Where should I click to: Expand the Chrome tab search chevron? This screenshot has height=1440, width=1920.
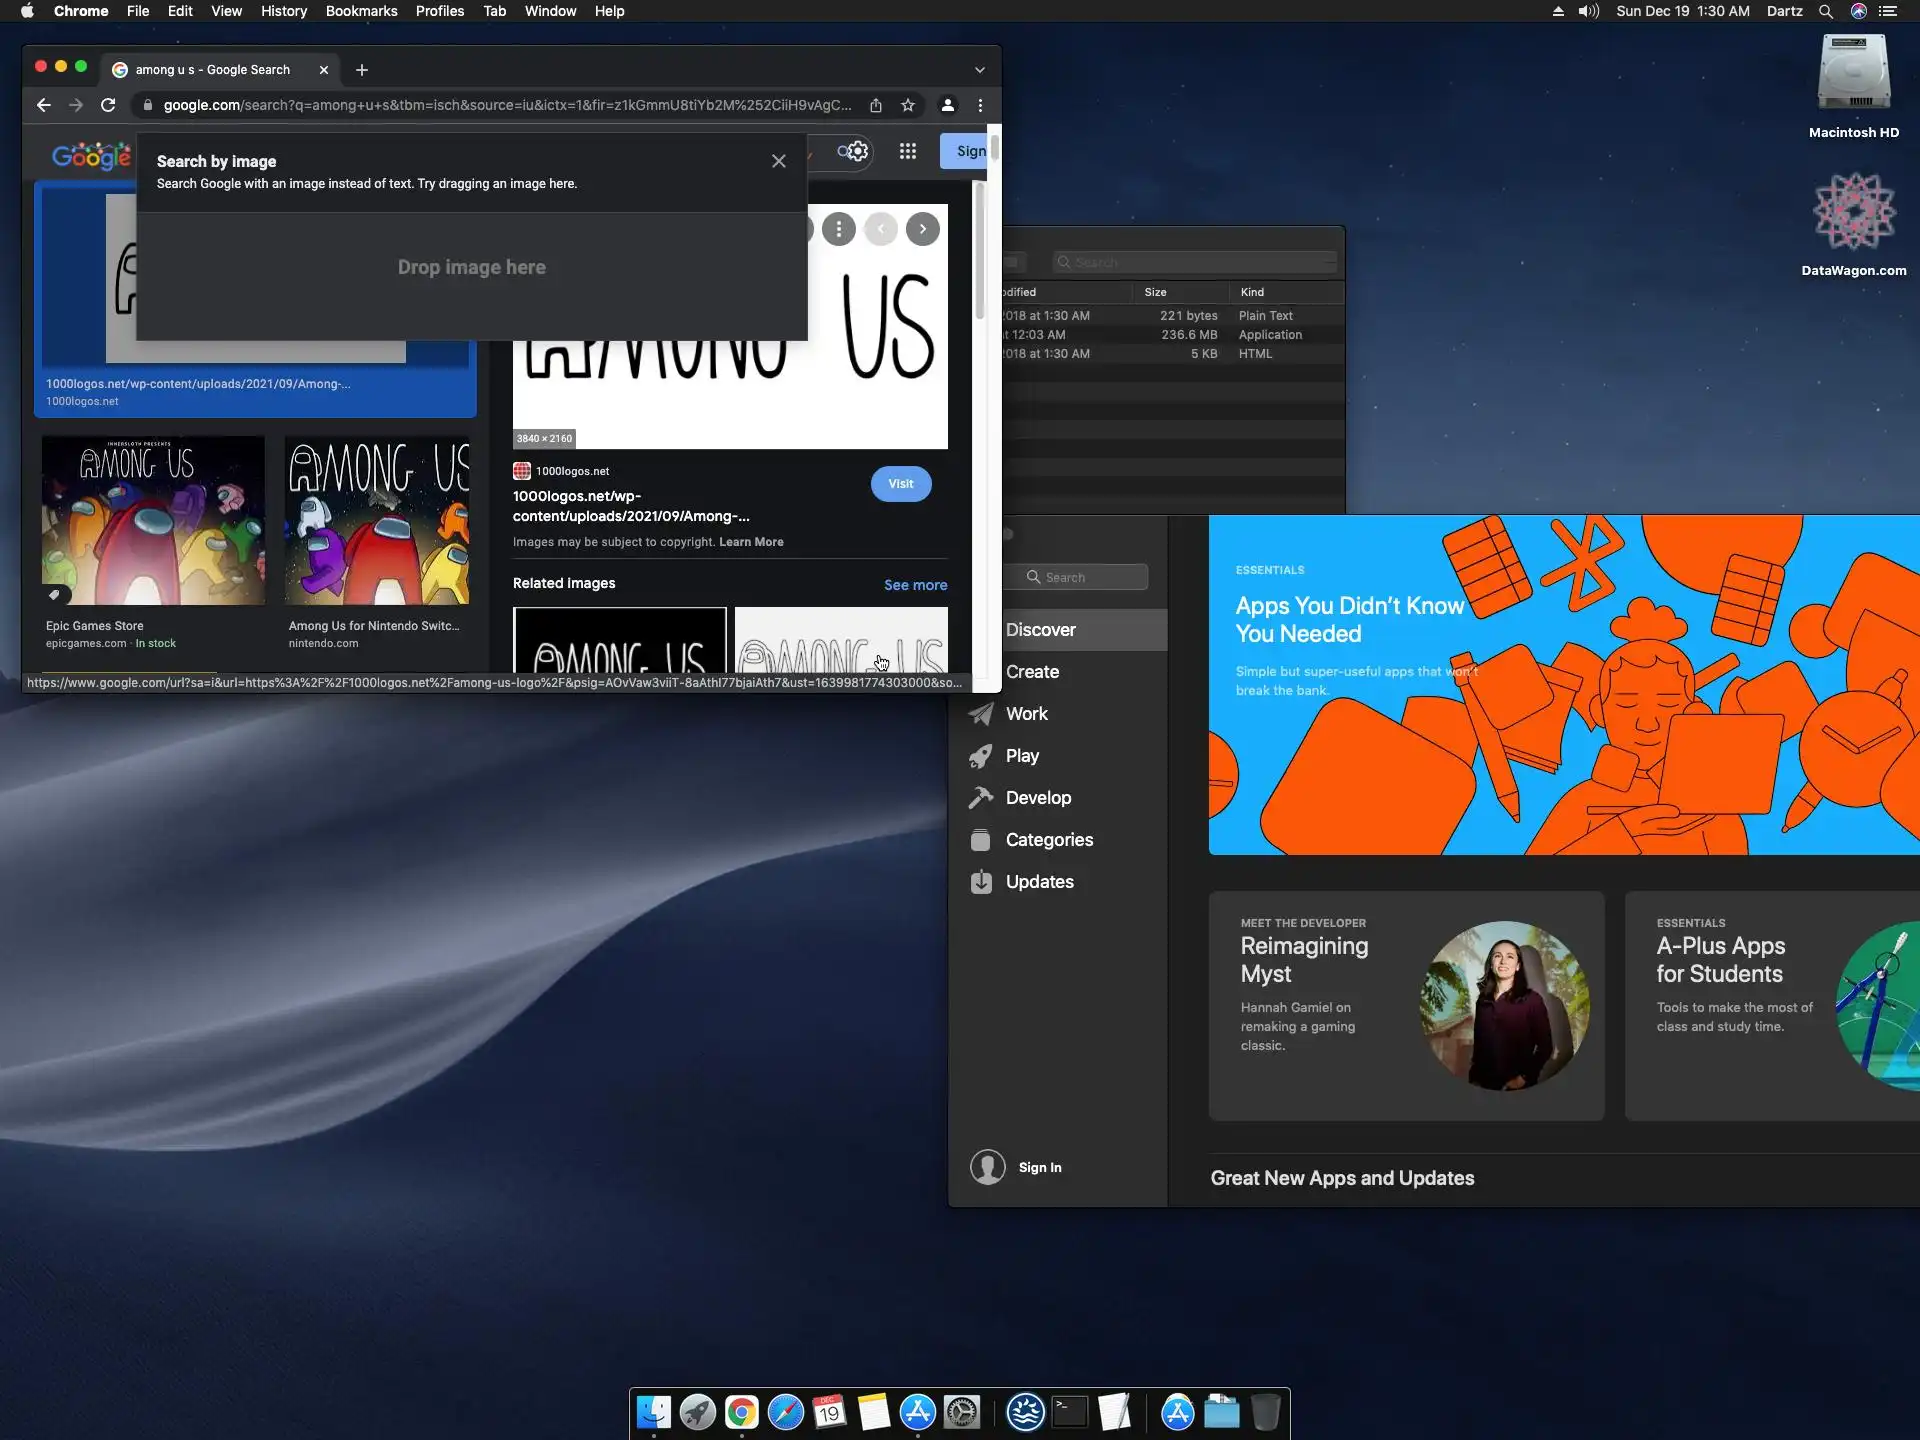[x=979, y=70]
